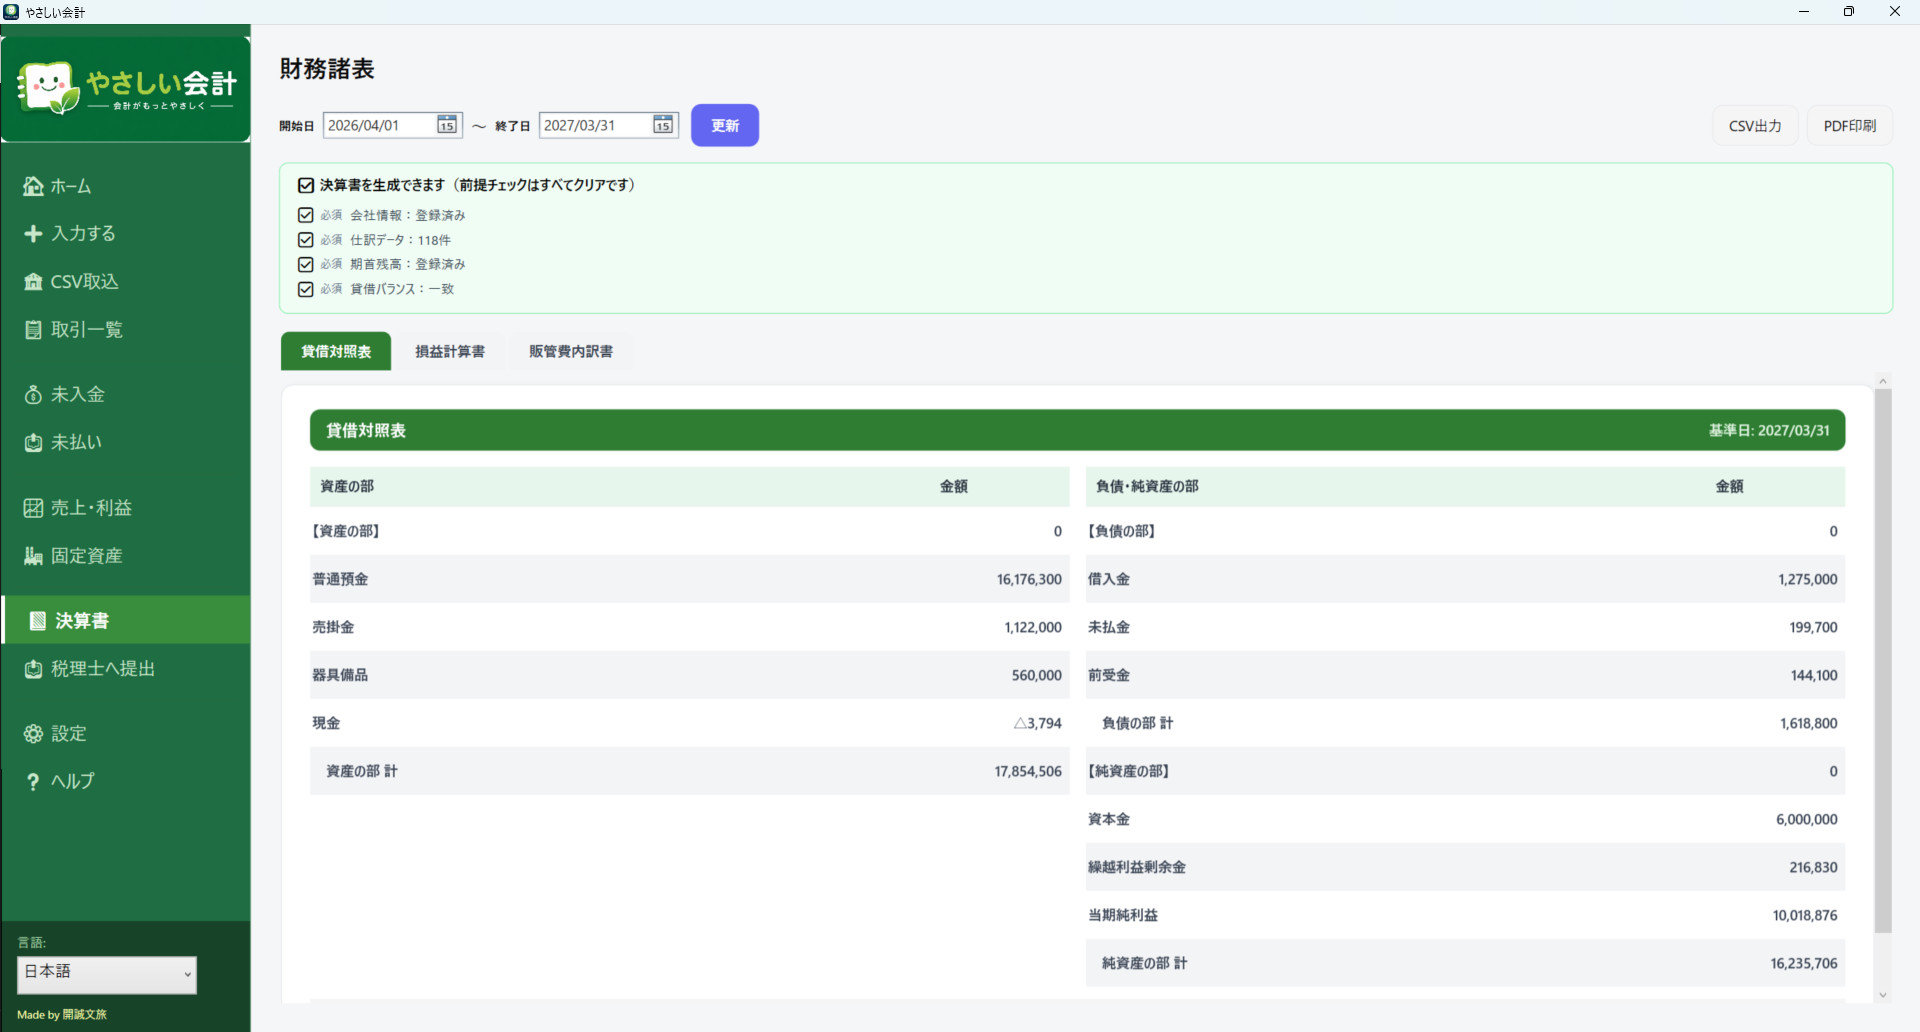This screenshot has height=1032, width=1920.
Task: Click the 終了日 date input field
Action: (x=608, y=125)
